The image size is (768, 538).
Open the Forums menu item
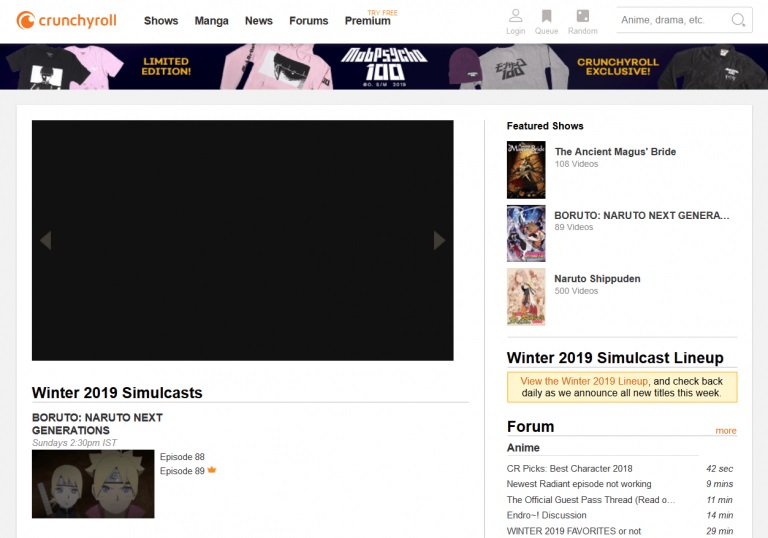(309, 21)
